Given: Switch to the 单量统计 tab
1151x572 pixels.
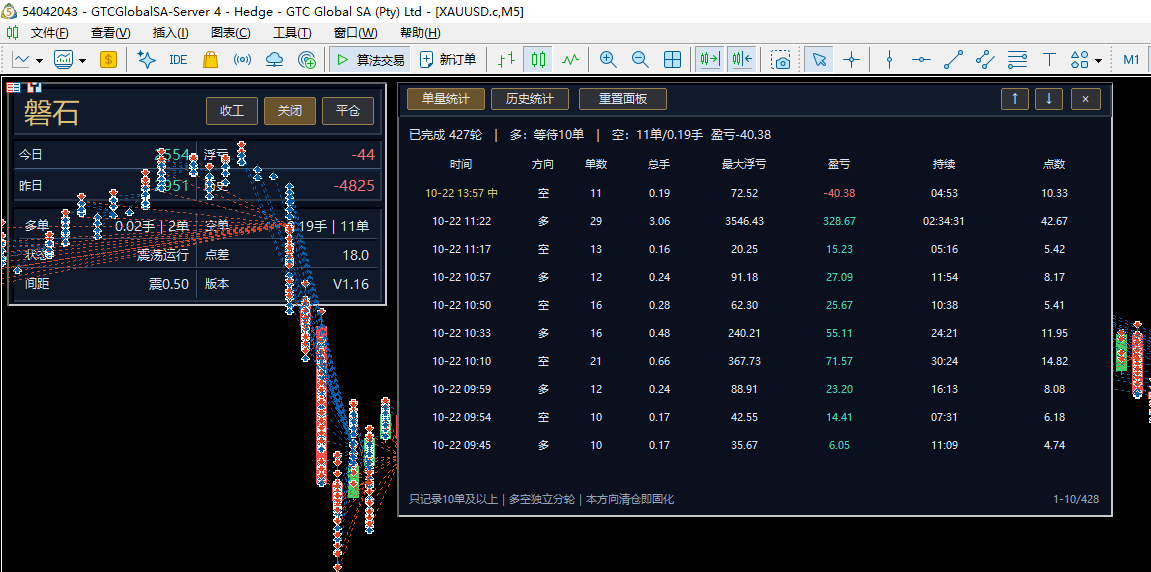Looking at the screenshot, I should coord(446,98).
